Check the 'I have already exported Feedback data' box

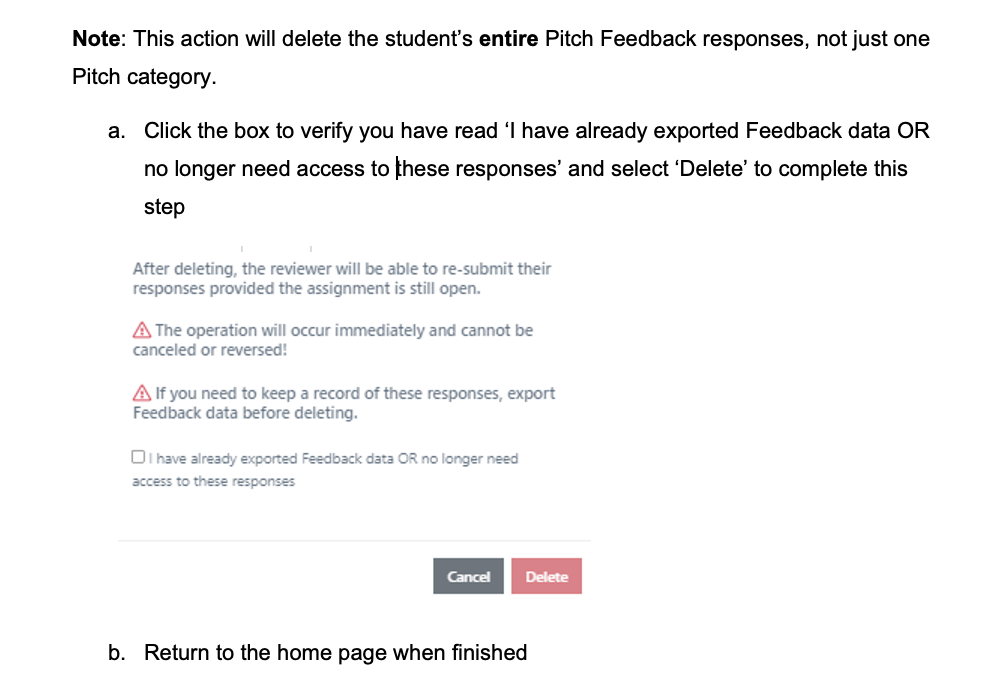[x=137, y=458]
